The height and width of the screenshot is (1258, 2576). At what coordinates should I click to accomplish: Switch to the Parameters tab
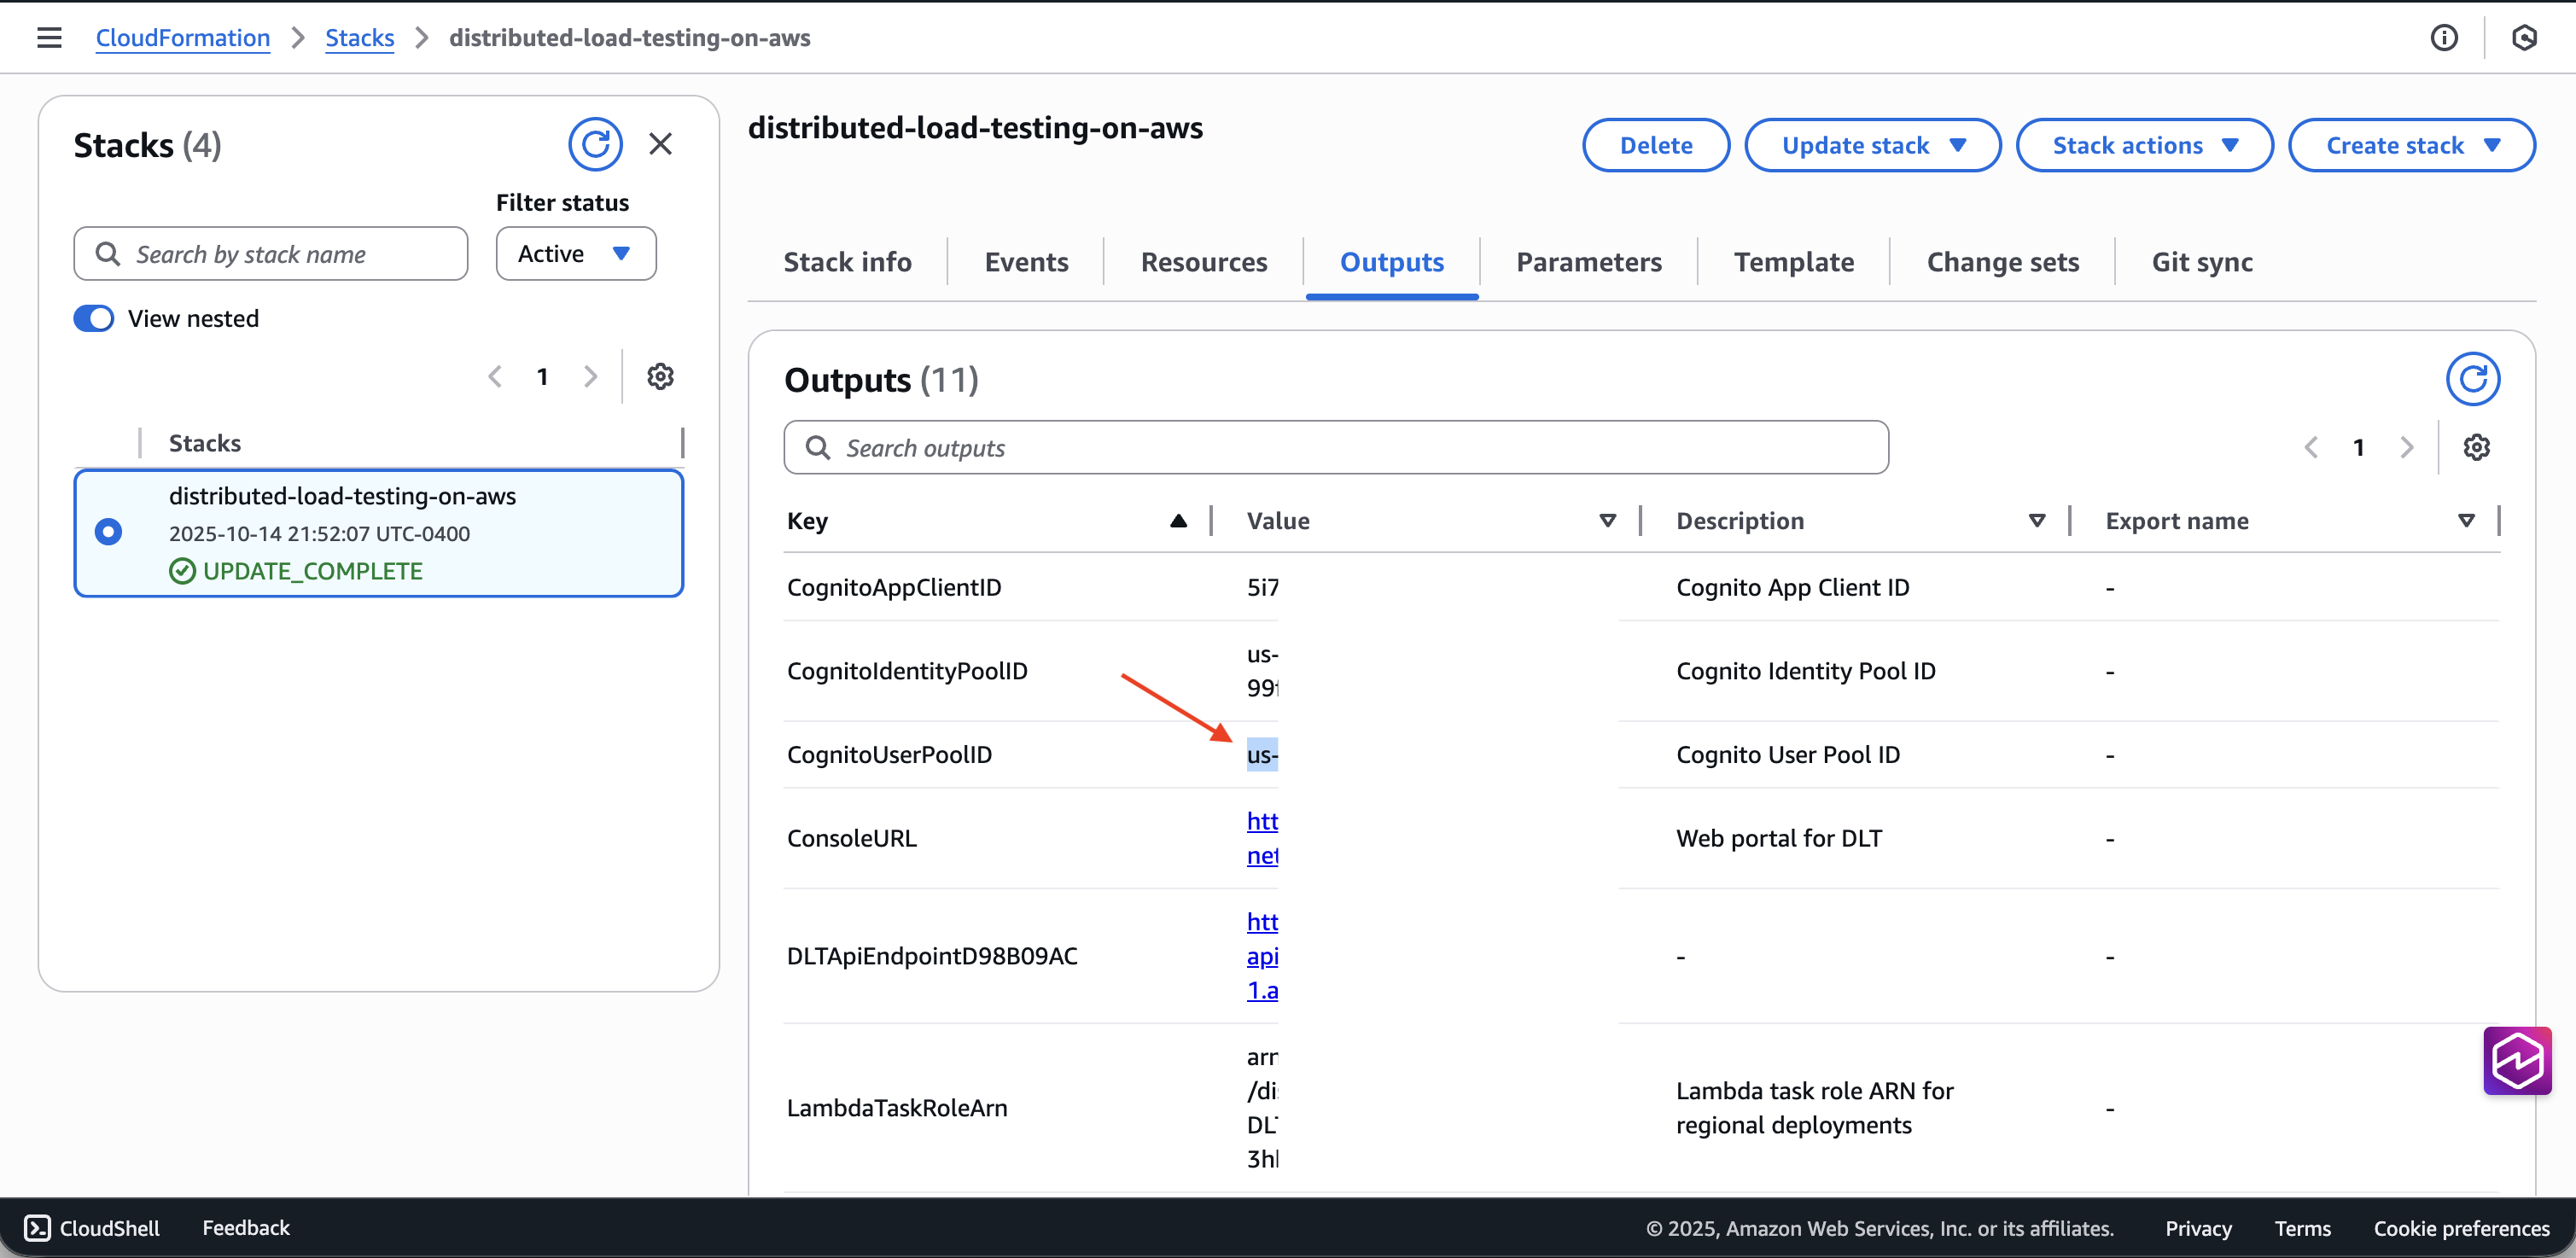1589,261
